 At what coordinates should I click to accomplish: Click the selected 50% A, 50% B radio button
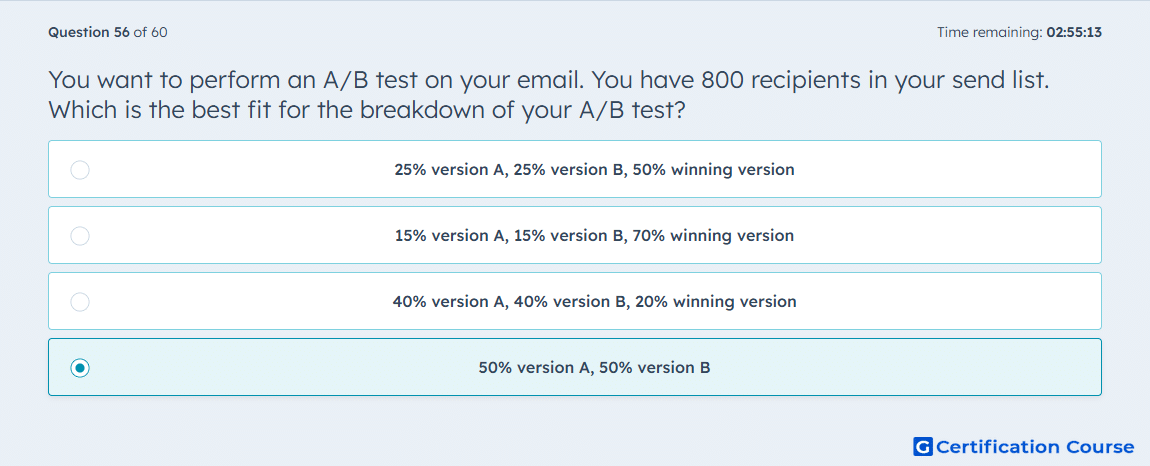[x=80, y=368]
